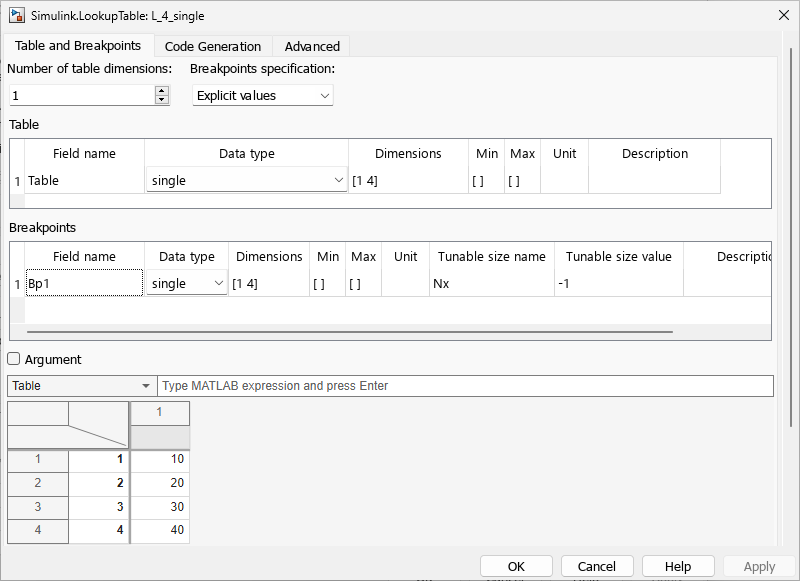Select the table value cell 40

(160, 530)
